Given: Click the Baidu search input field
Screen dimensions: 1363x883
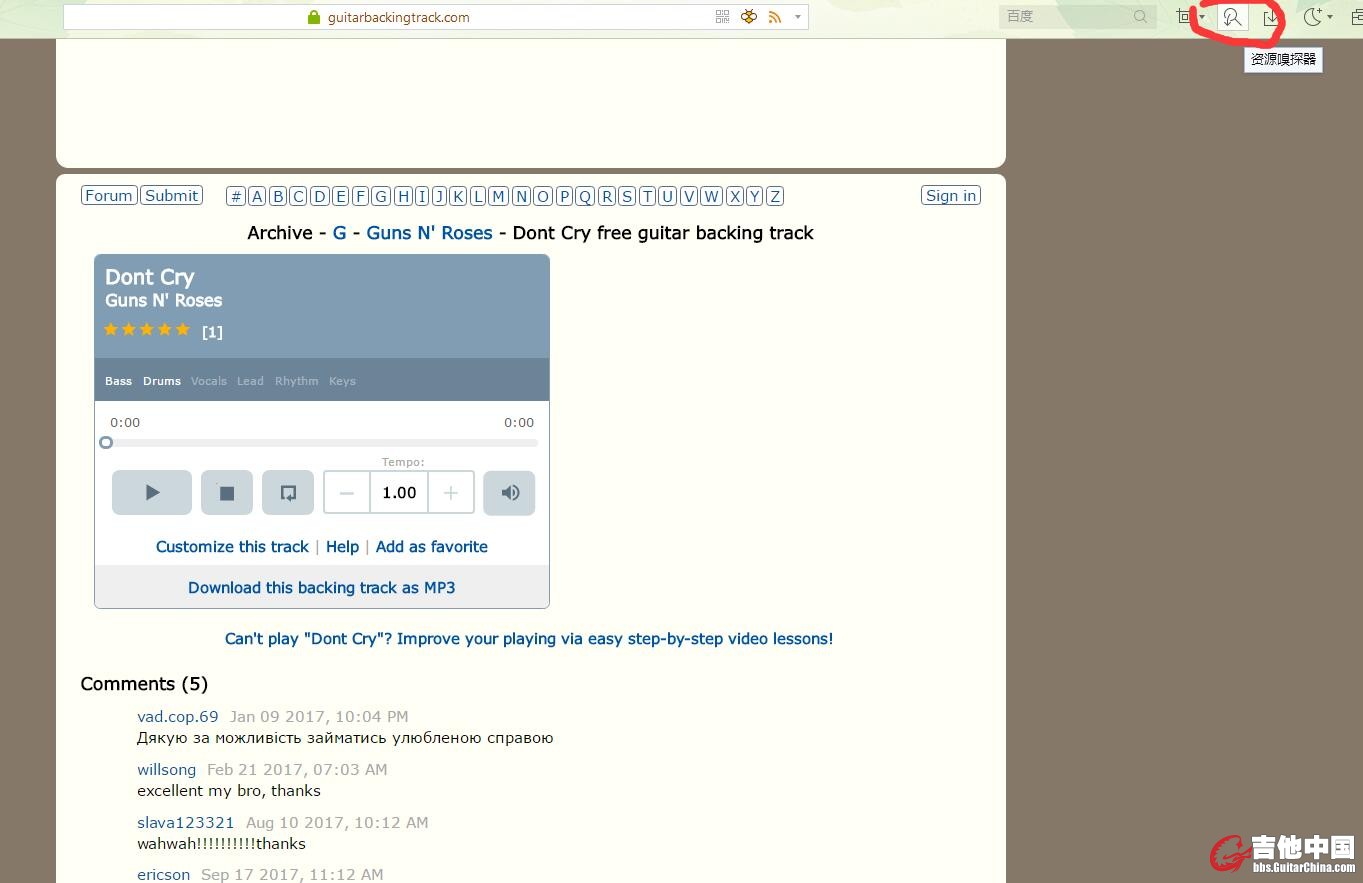Looking at the screenshot, I should pyautogui.click(x=1065, y=17).
